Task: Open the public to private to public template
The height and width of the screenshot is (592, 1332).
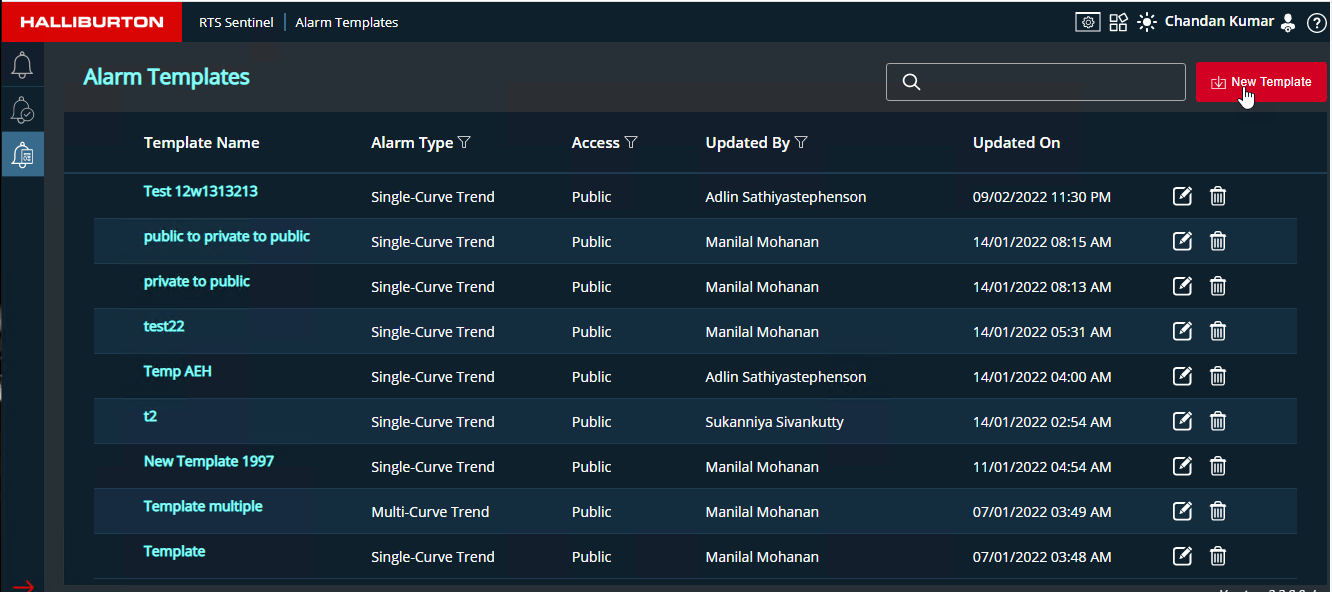Action: coord(227,237)
